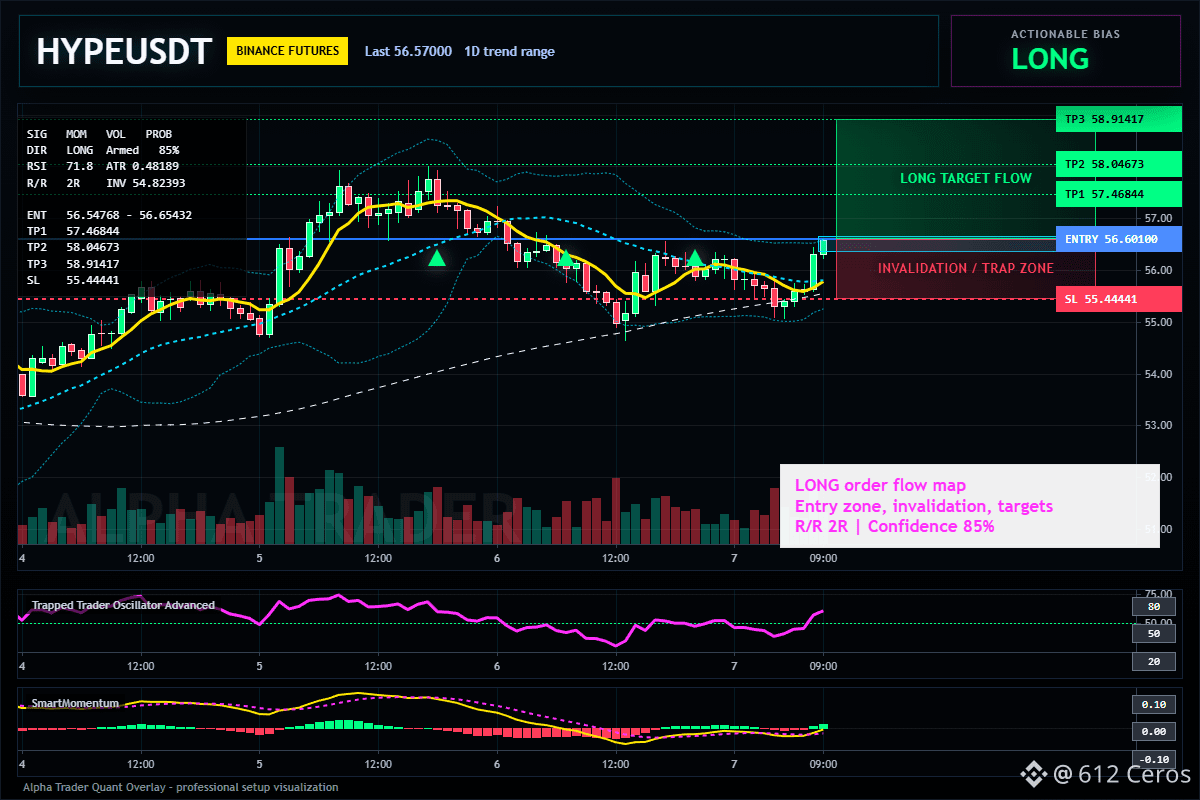Click the green triangle marker above the yellow line

[695, 258]
